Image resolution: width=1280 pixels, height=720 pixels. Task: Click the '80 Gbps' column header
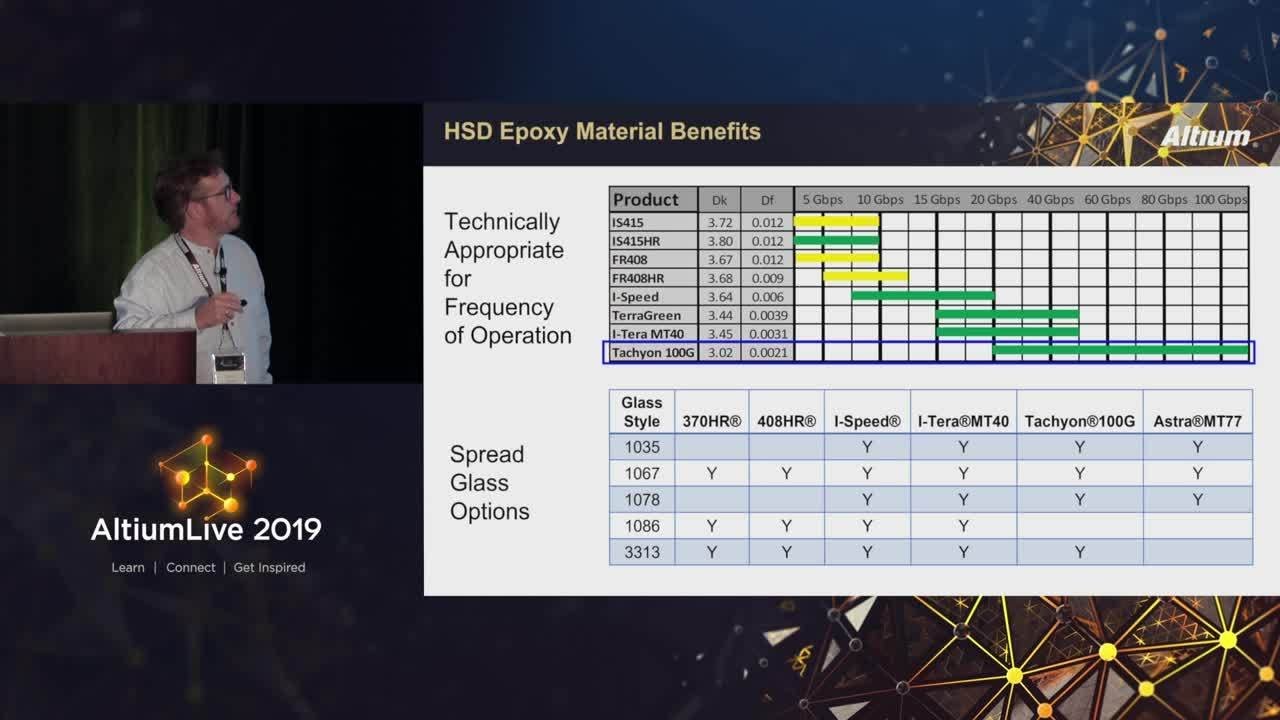click(x=1165, y=200)
